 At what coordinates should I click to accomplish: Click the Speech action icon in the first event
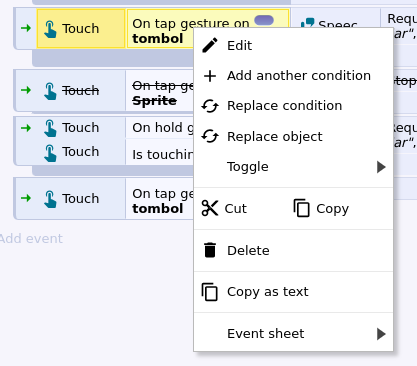click(x=307, y=23)
